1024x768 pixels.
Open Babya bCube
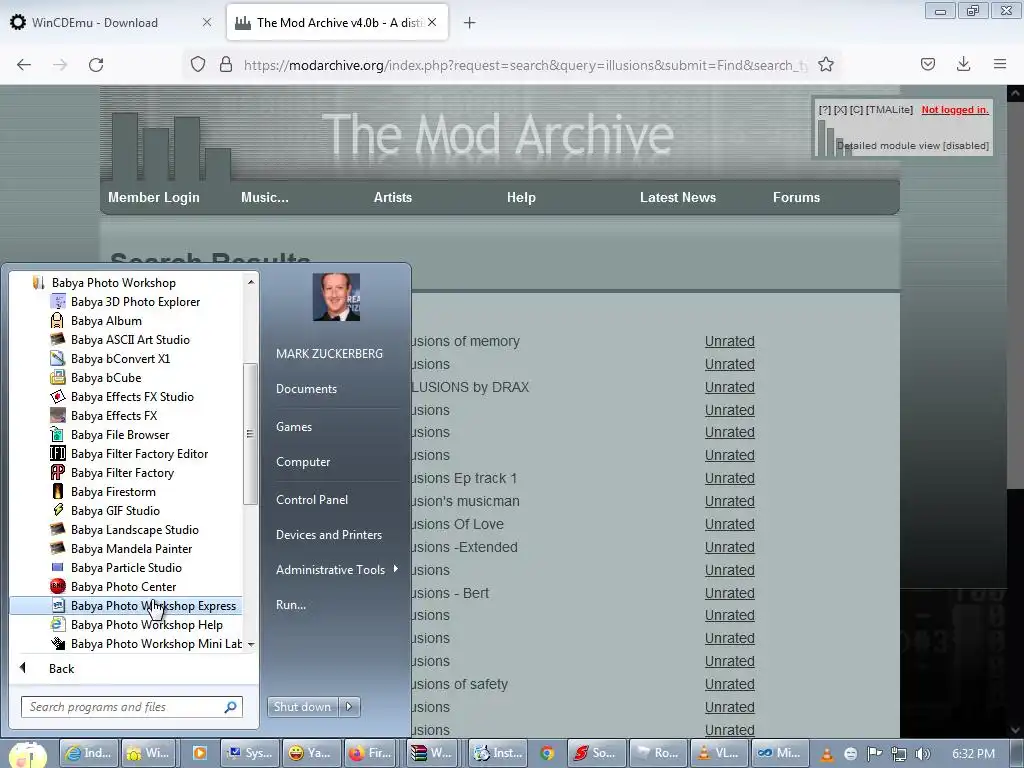pyautogui.click(x=96, y=377)
